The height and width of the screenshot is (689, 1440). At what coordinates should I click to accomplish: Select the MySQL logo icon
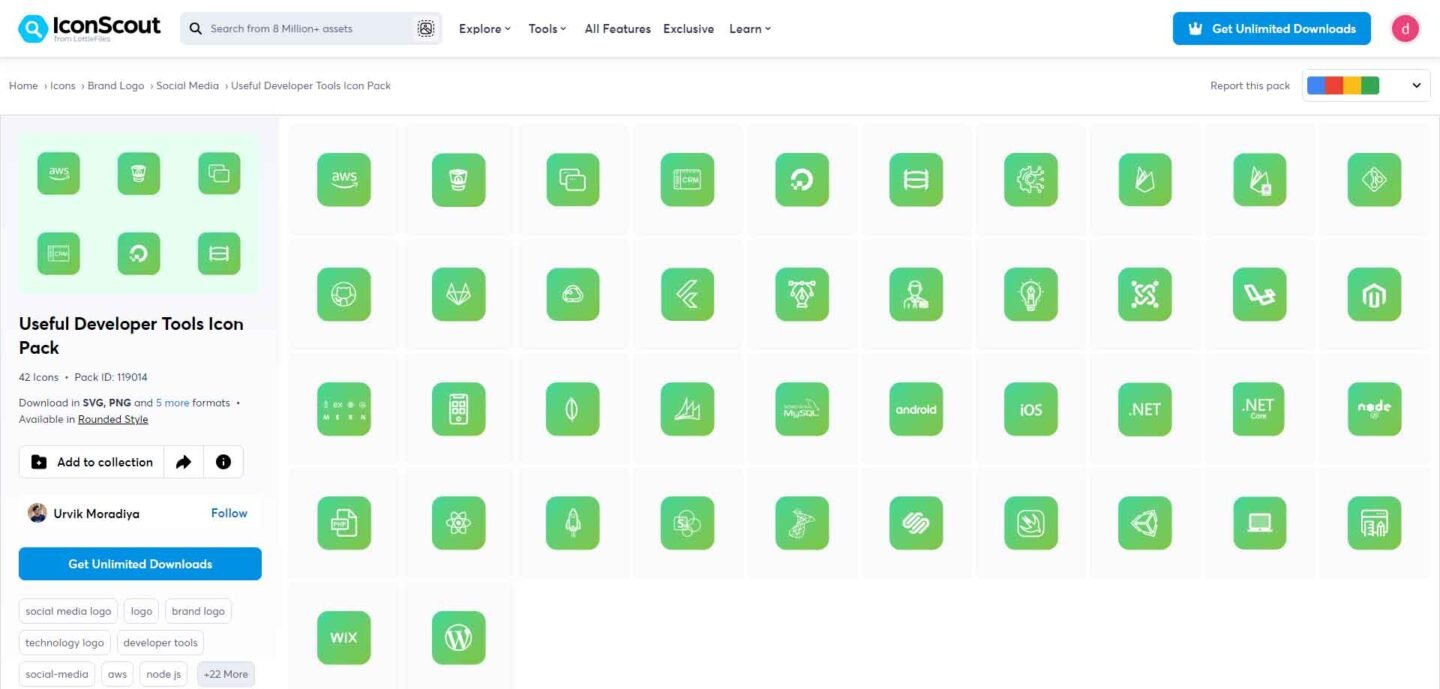(x=802, y=409)
